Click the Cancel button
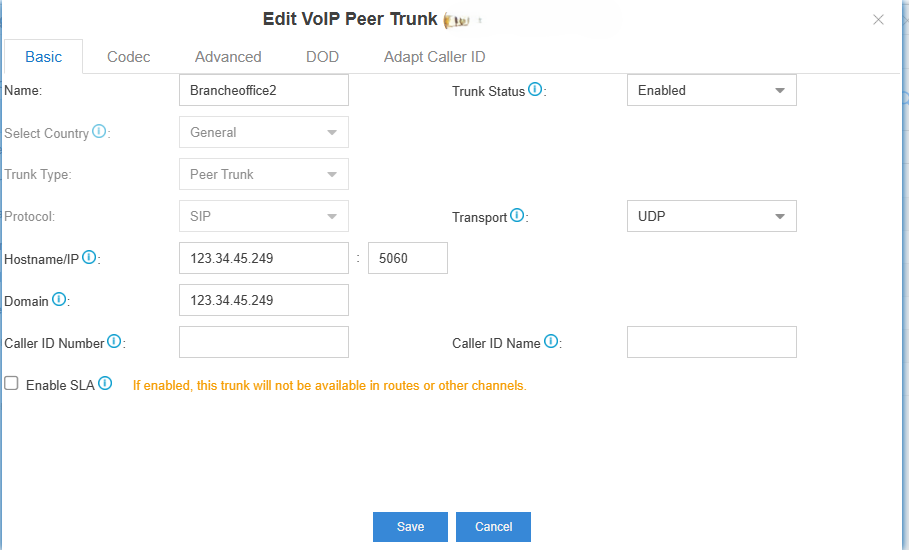The image size is (909, 550). click(493, 527)
